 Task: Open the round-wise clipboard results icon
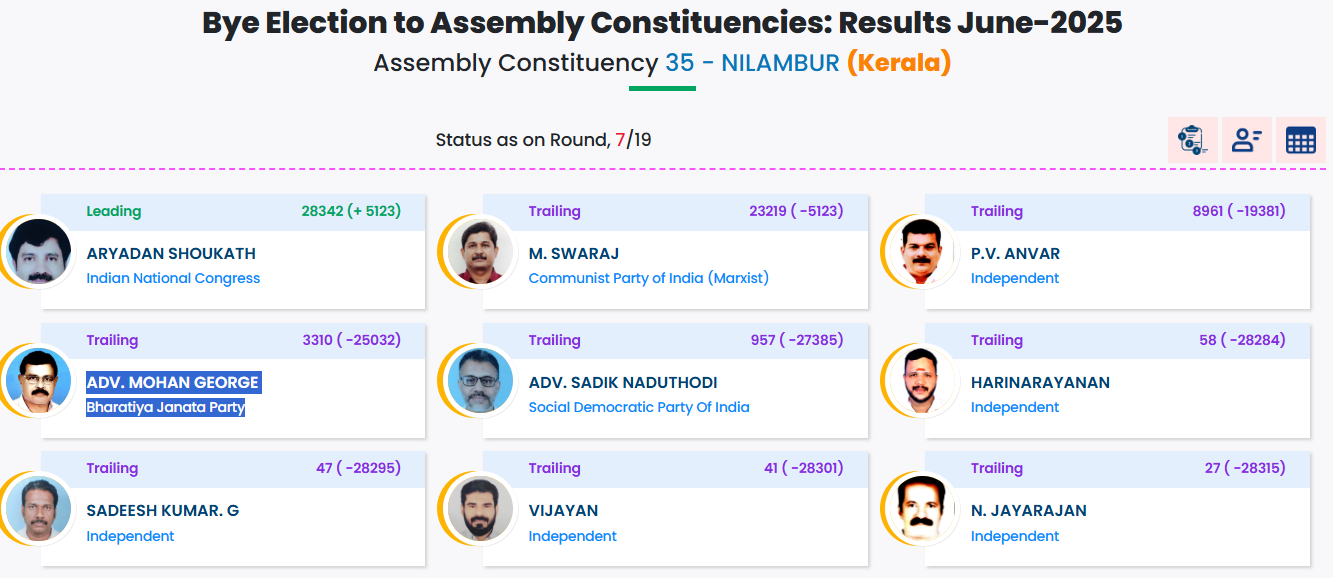(1192, 140)
